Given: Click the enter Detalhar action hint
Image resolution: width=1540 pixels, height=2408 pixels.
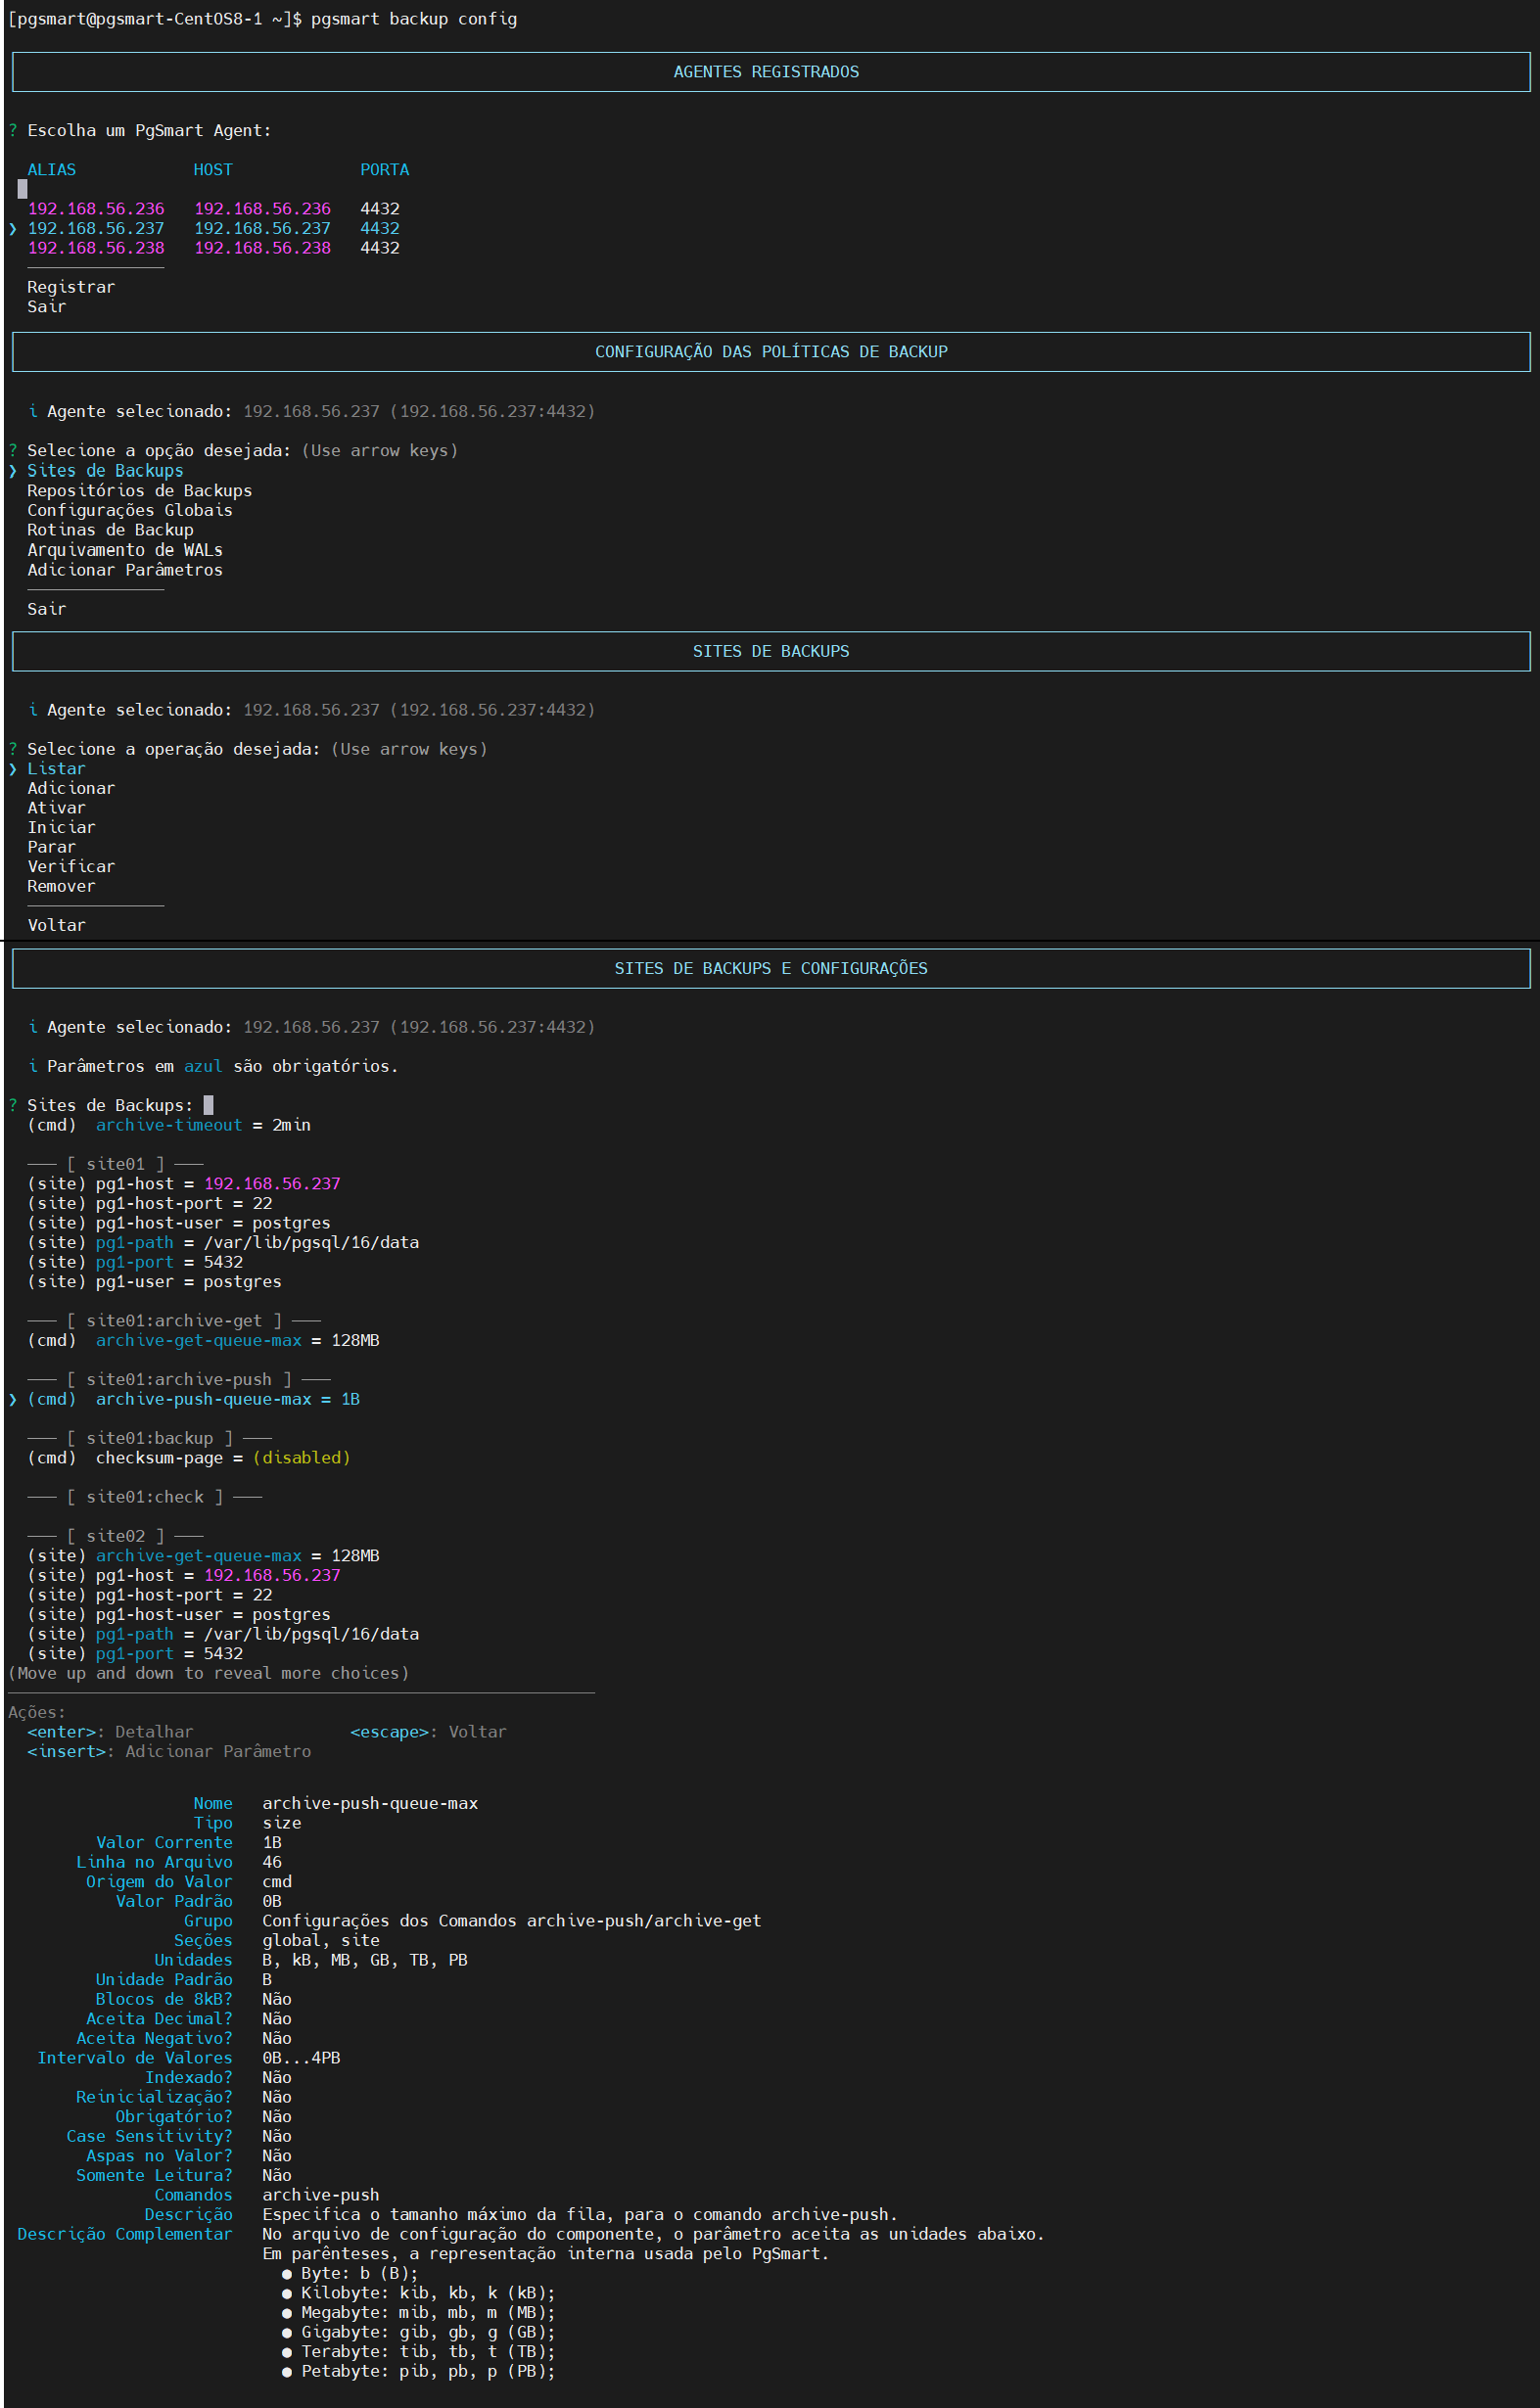Looking at the screenshot, I should (x=110, y=1732).
